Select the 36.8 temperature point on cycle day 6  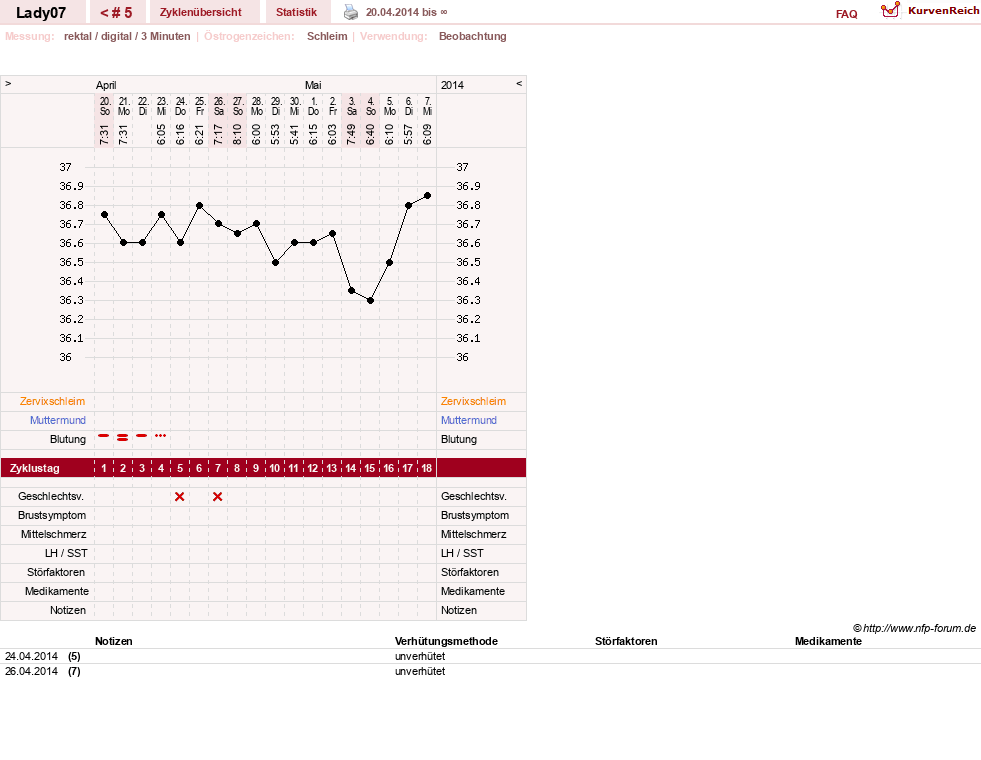click(x=200, y=205)
